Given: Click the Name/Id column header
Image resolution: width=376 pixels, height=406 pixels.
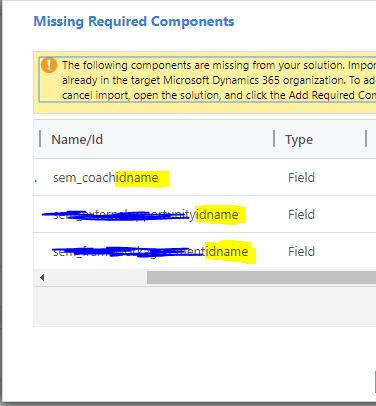Looking at the screenshot, I should tap(77, 140).
